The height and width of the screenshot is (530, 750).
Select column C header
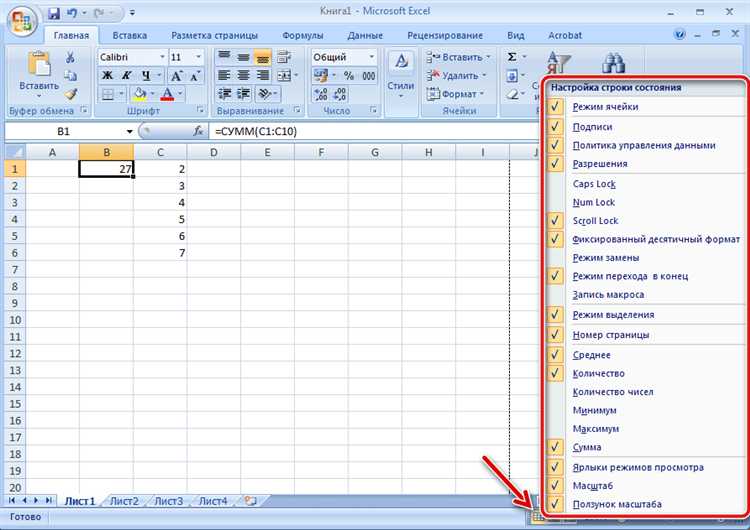click(x=160, y=153)
